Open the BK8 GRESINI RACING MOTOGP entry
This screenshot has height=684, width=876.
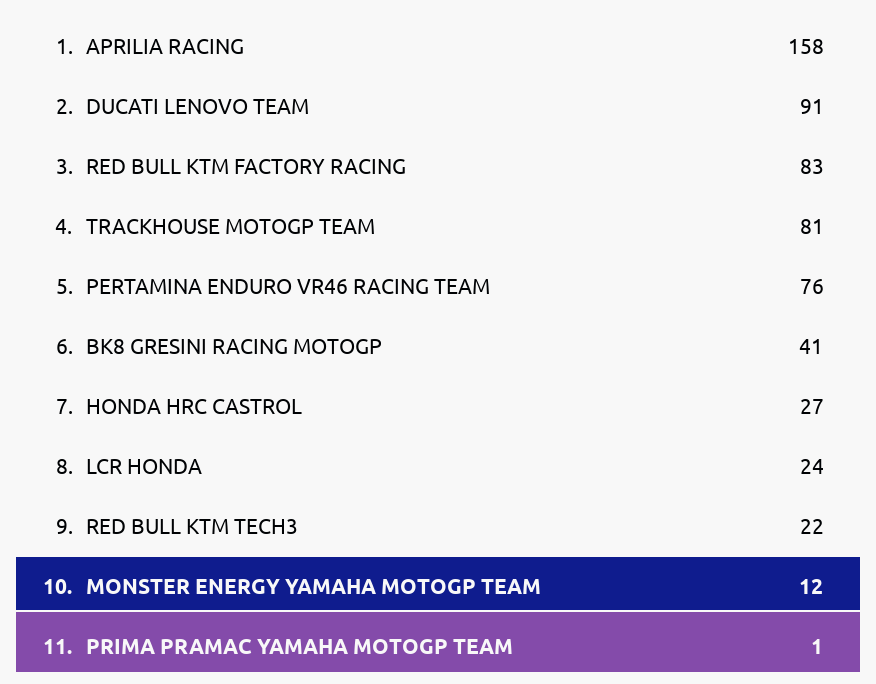234,347
